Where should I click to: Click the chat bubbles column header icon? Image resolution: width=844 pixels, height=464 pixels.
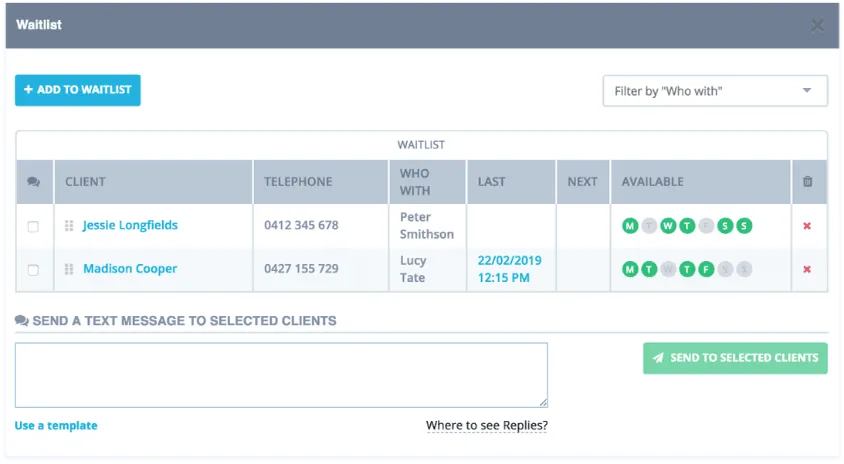(x=33, y=182)
